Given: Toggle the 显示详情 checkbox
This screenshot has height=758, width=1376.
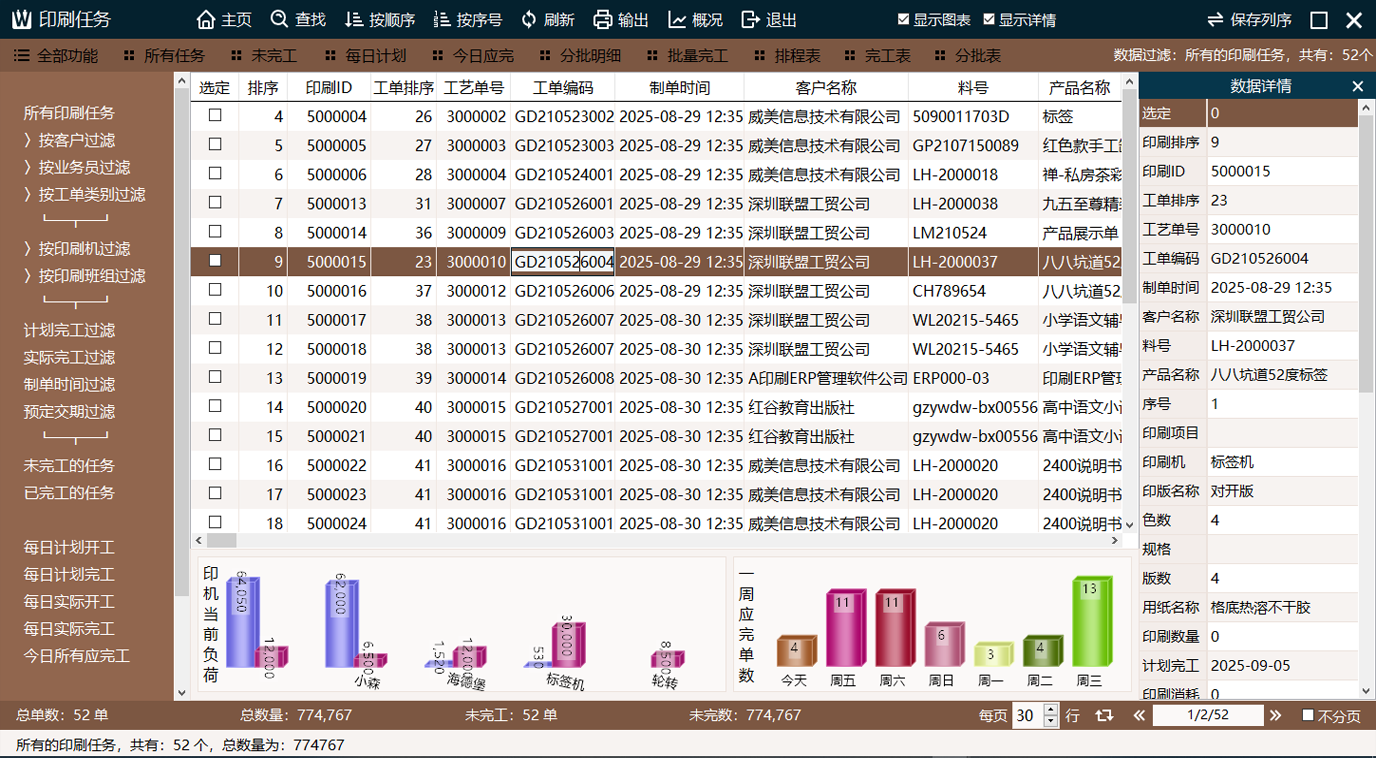Looking at the screenshot, I should pos(989,20).
